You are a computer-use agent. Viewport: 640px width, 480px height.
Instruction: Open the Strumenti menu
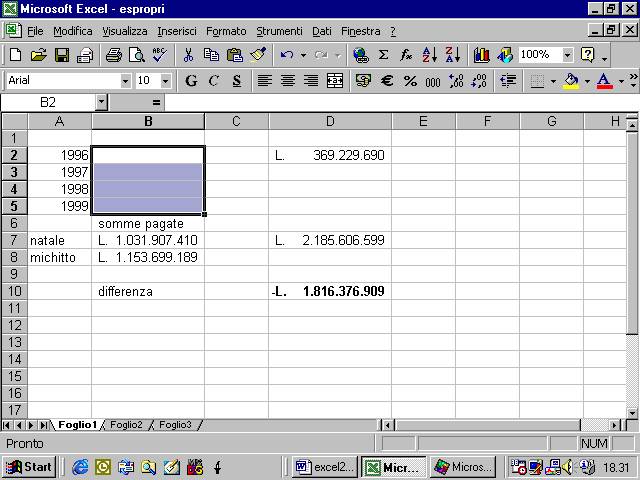(279, 31)
